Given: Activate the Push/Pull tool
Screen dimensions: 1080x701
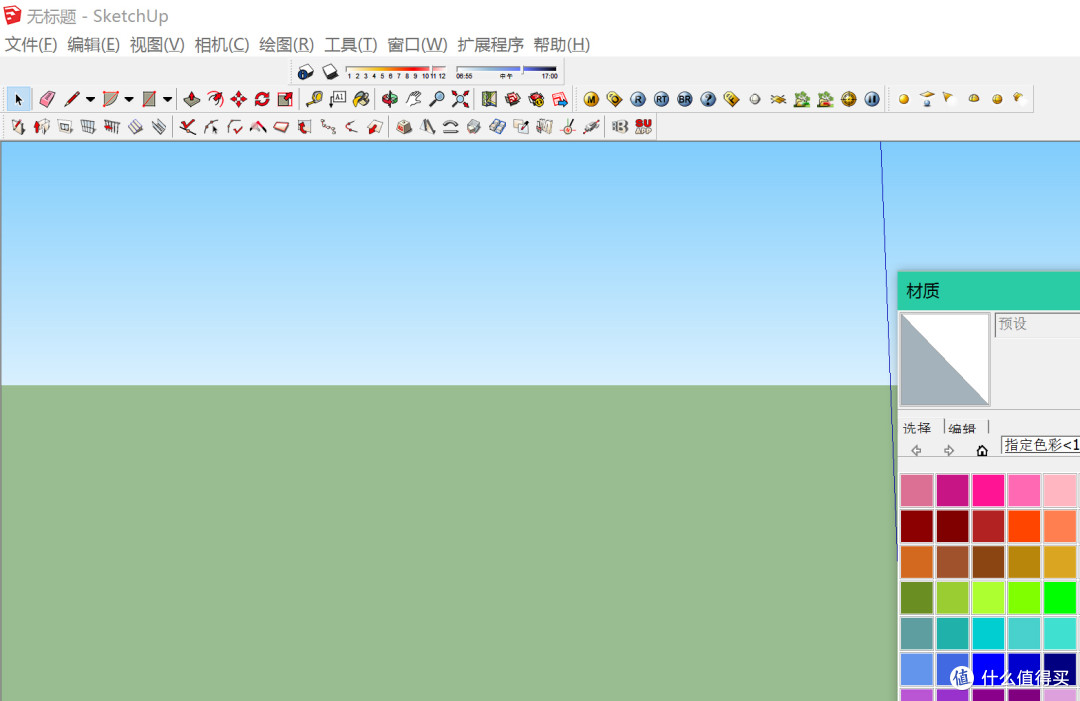Looking at the screenshot, I should (x=191, y=99).
